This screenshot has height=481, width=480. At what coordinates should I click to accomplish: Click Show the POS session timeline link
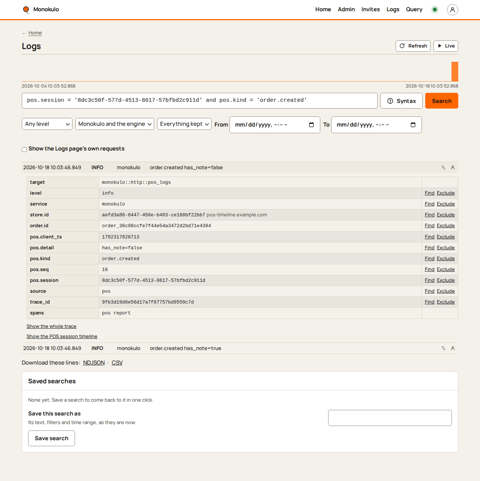(x=62, y=336)
